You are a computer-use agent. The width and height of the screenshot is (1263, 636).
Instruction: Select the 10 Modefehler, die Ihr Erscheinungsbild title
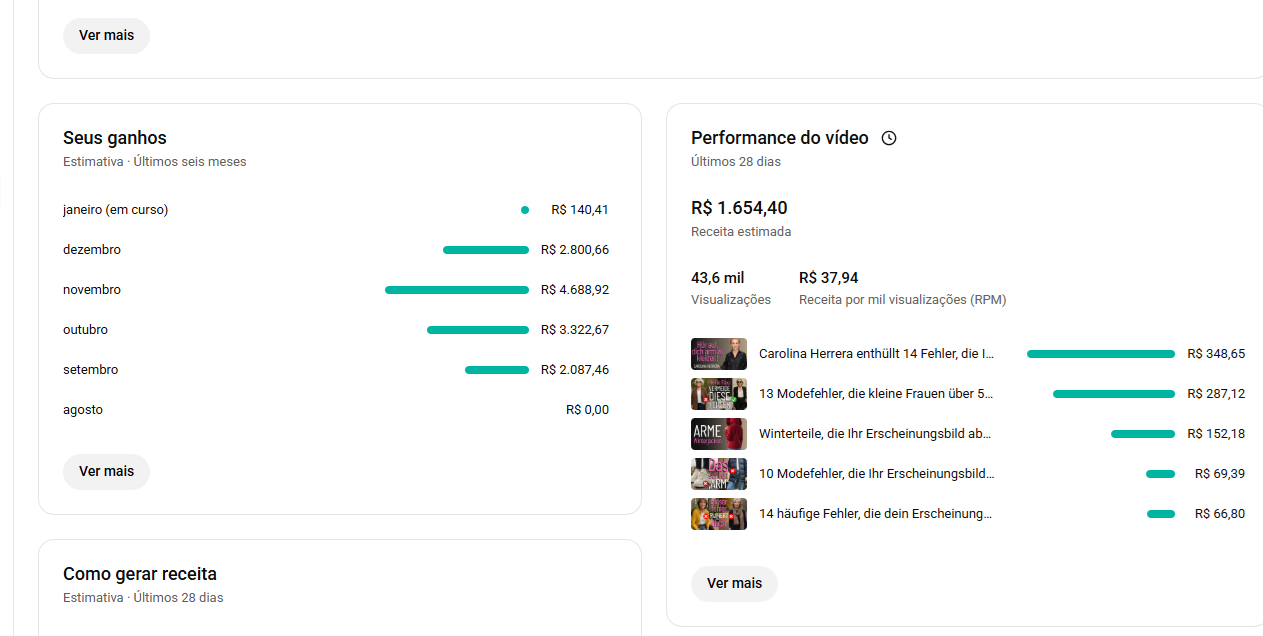point(876,474)
